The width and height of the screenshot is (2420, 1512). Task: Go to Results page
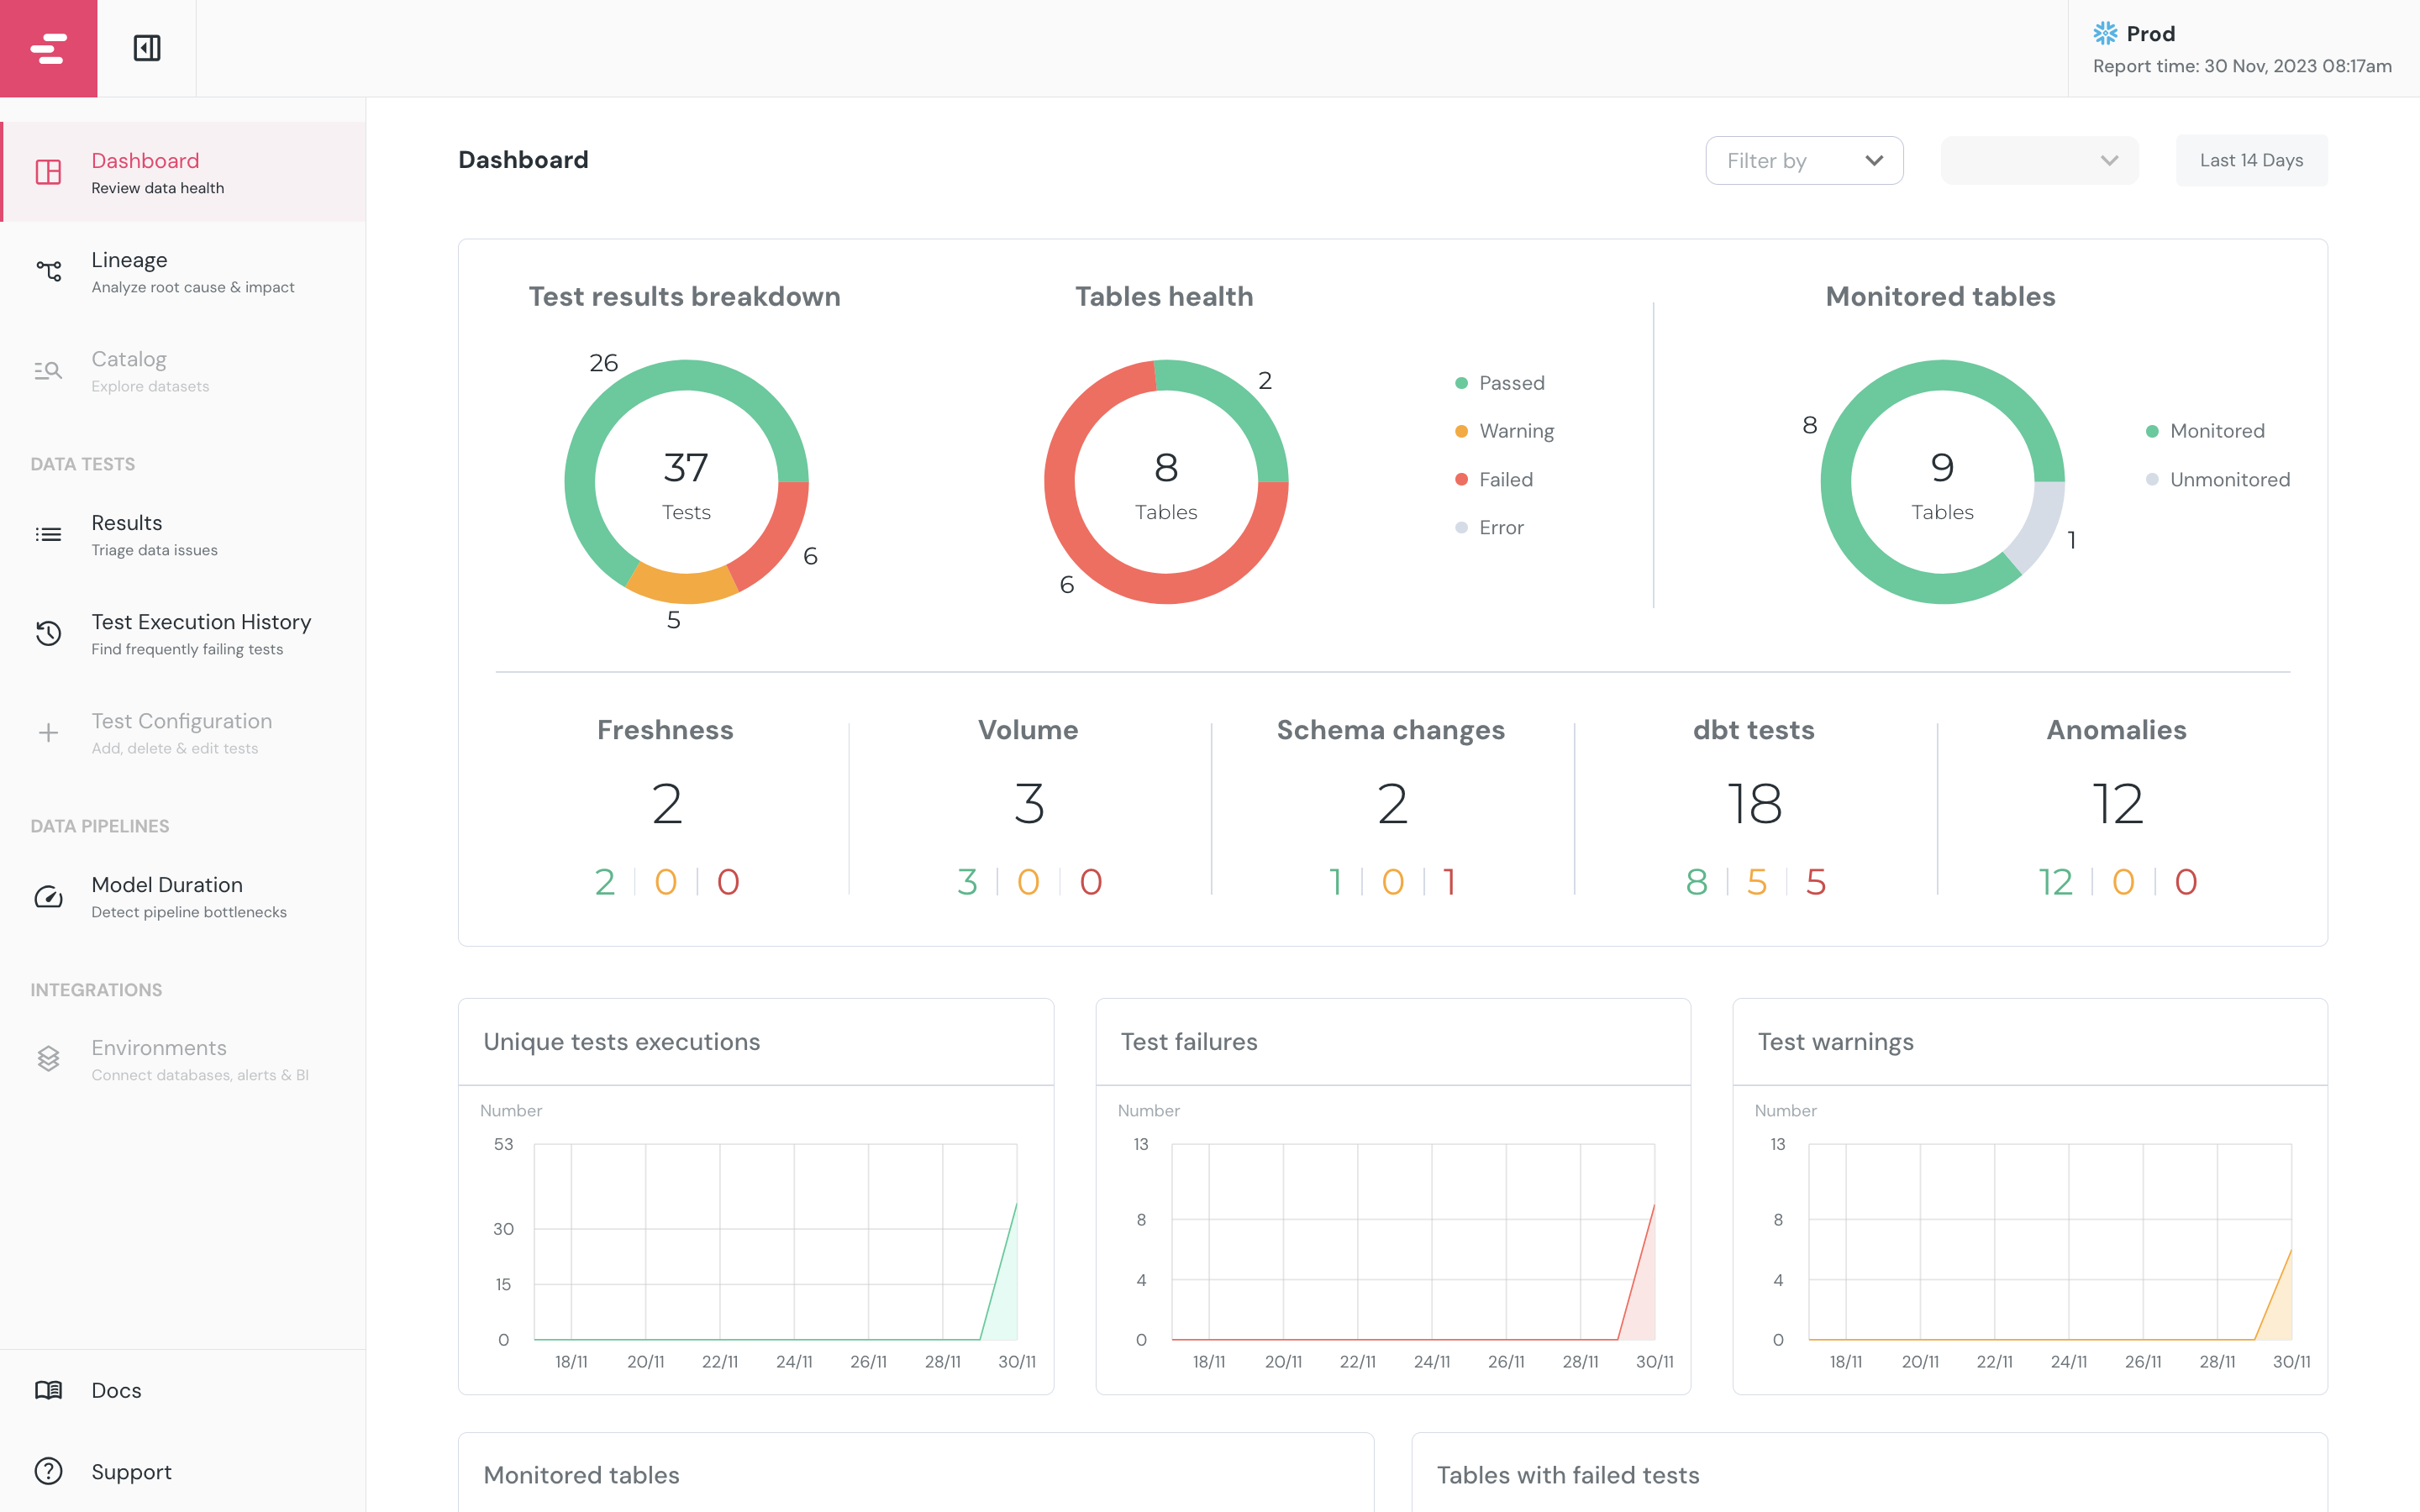coord(183,534)
